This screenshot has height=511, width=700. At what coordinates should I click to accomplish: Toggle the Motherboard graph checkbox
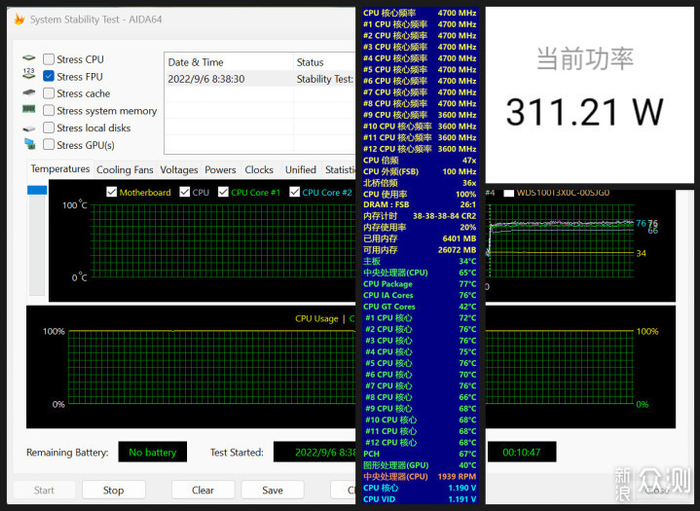tap(112, 192)
